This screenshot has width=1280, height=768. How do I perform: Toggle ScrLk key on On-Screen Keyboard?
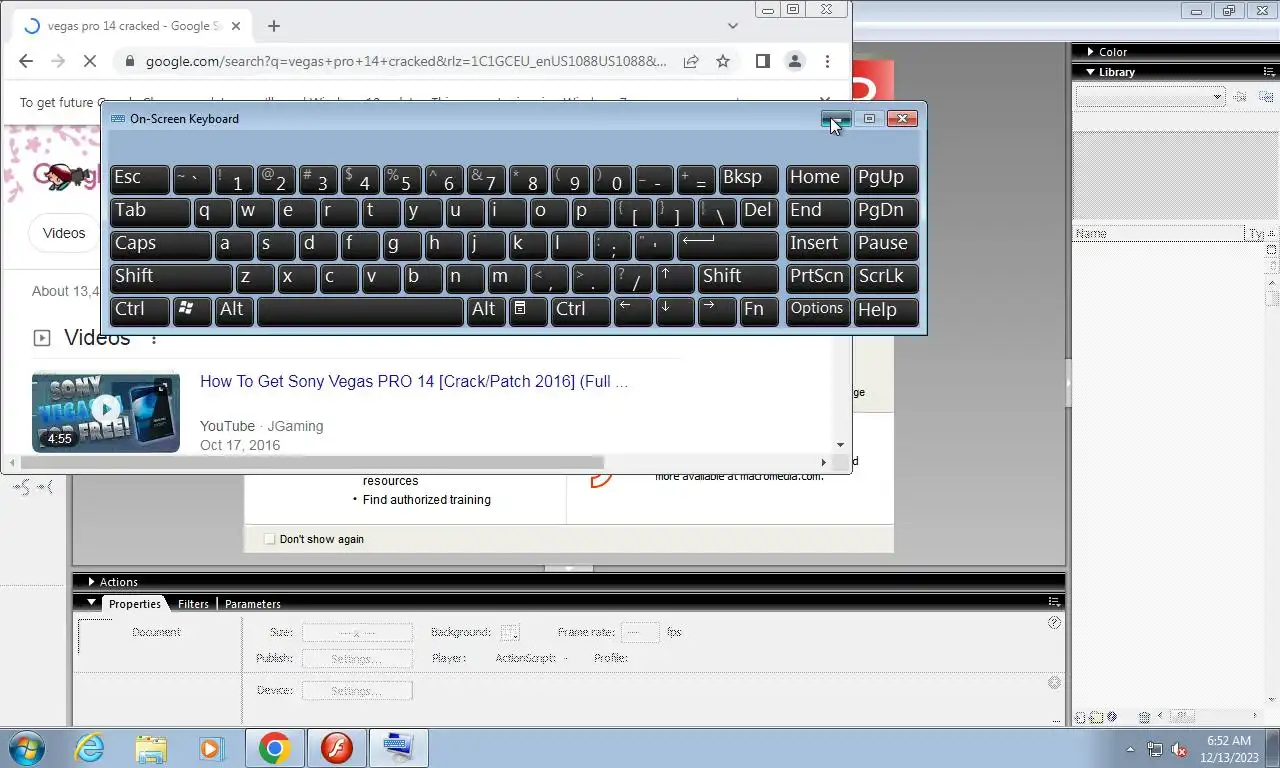coord(886,277)
